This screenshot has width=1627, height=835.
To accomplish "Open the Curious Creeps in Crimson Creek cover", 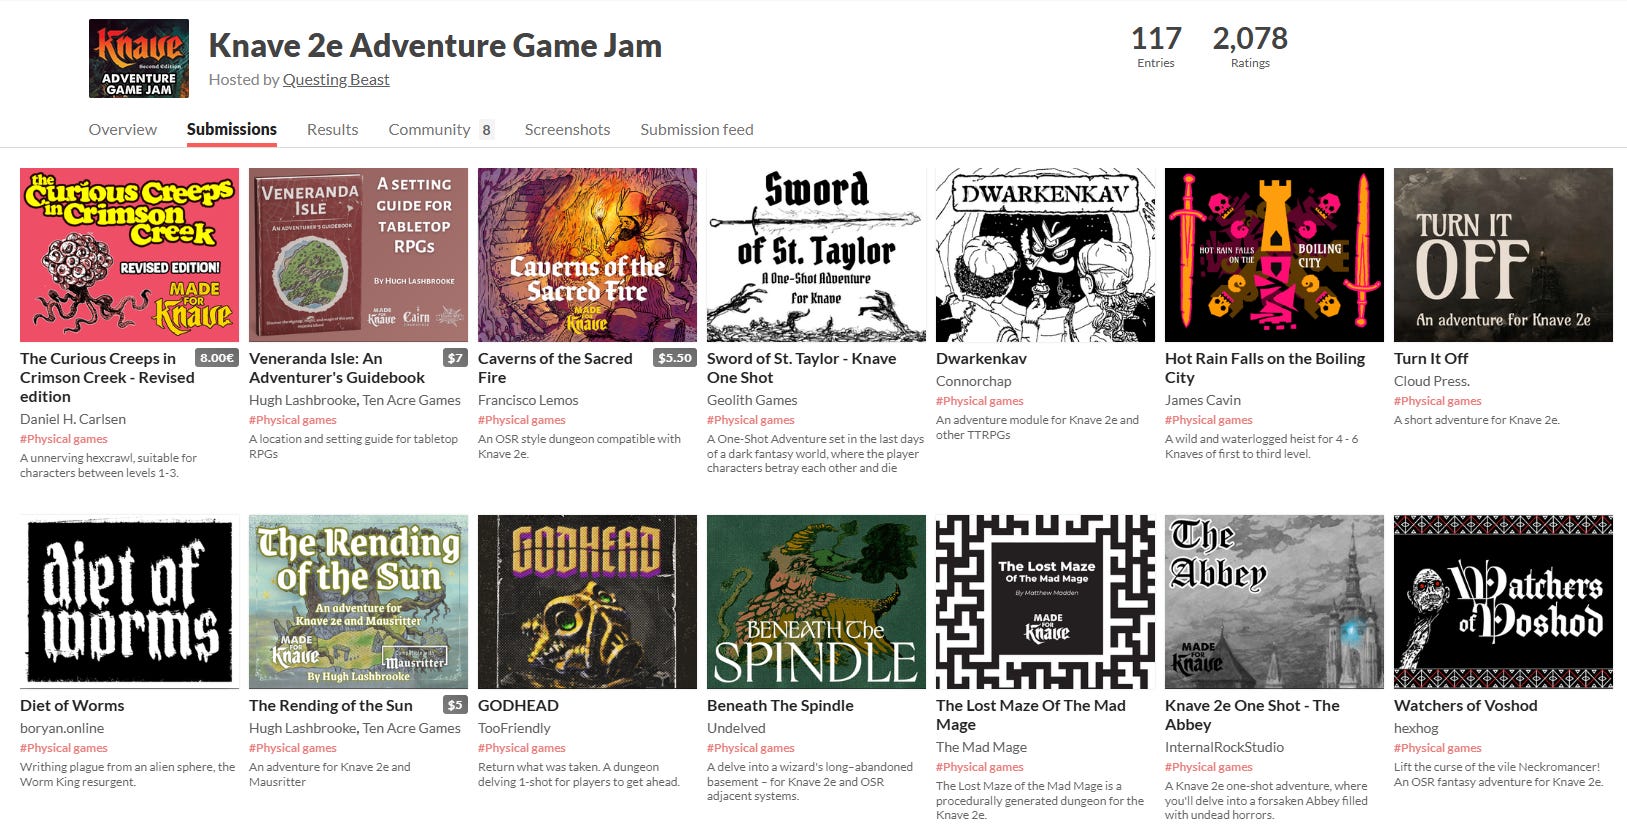I will 129,255.
